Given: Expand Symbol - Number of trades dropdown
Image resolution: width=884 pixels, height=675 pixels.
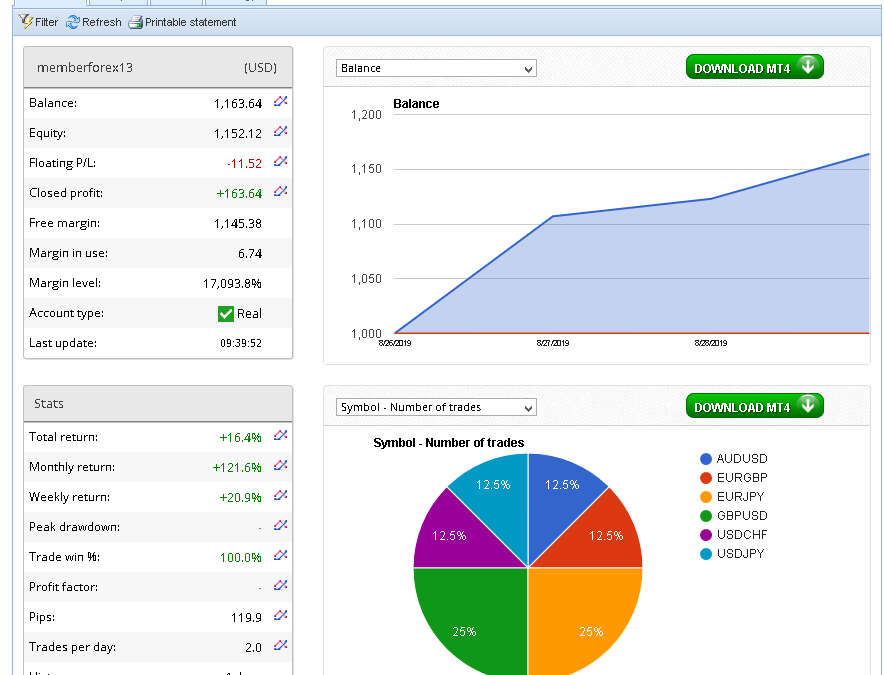Looking at the screenshot, I should coord(436,408).
